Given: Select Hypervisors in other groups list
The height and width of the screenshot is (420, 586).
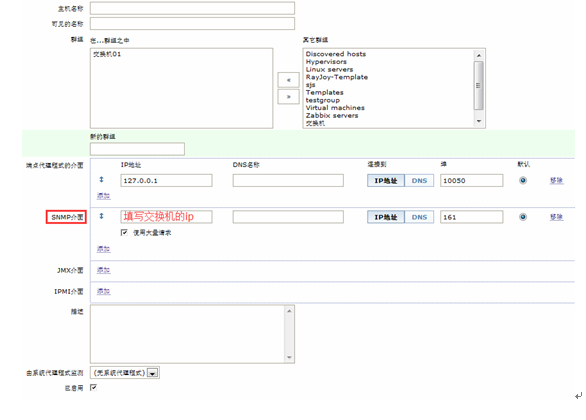Looking at the screenshot, I should (326, 62).
